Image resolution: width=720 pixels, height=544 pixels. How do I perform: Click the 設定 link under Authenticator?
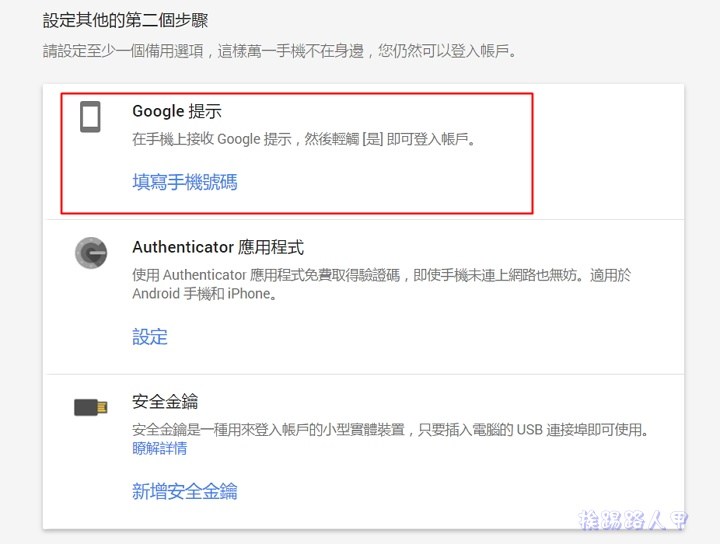150,337
